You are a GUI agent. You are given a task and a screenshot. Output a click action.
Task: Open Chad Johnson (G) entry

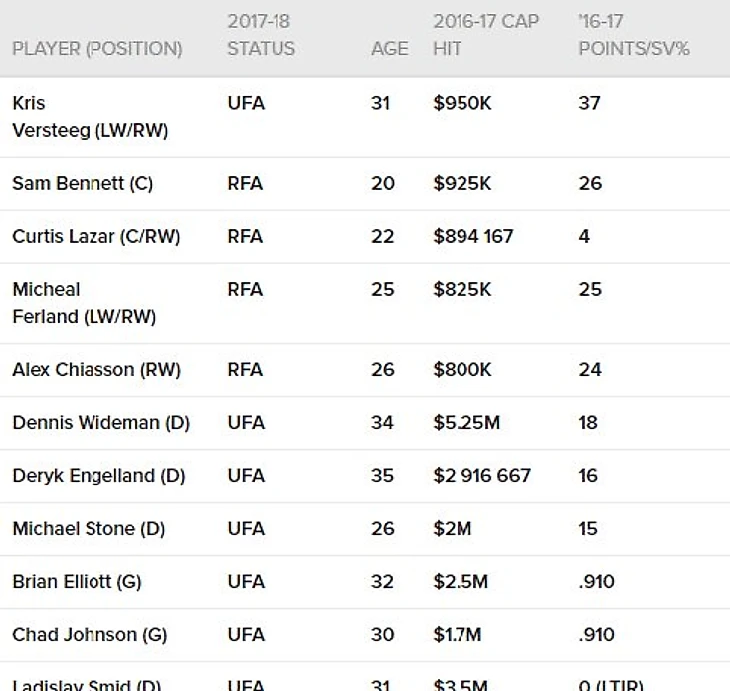pos(89,634)
